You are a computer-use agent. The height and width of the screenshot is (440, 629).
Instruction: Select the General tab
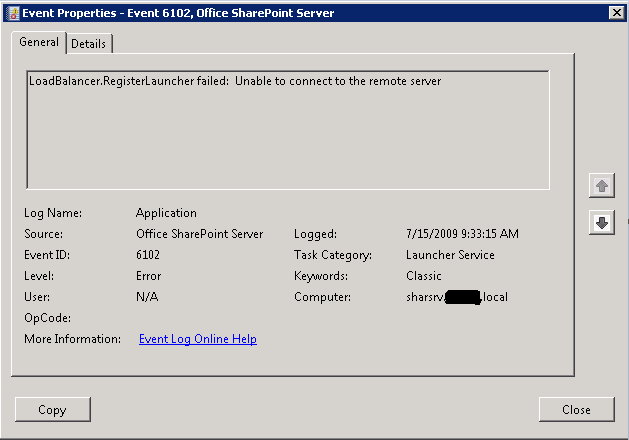pos(39,42)
